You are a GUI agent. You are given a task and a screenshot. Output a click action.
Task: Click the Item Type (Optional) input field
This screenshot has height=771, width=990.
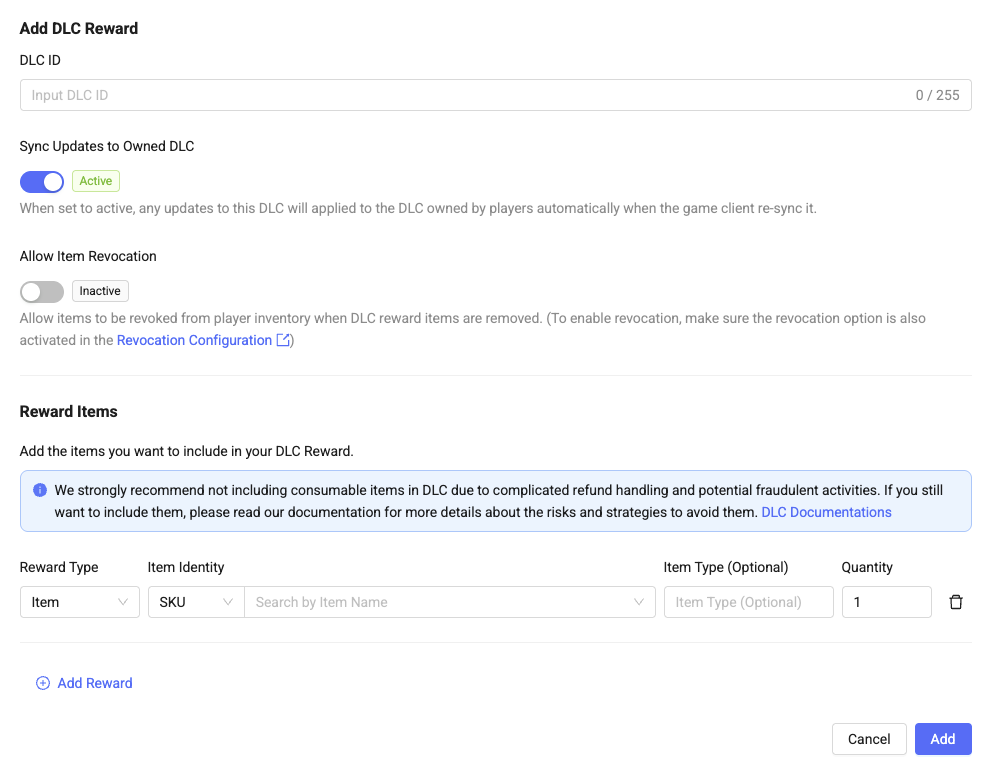click(x=749, y=602)
